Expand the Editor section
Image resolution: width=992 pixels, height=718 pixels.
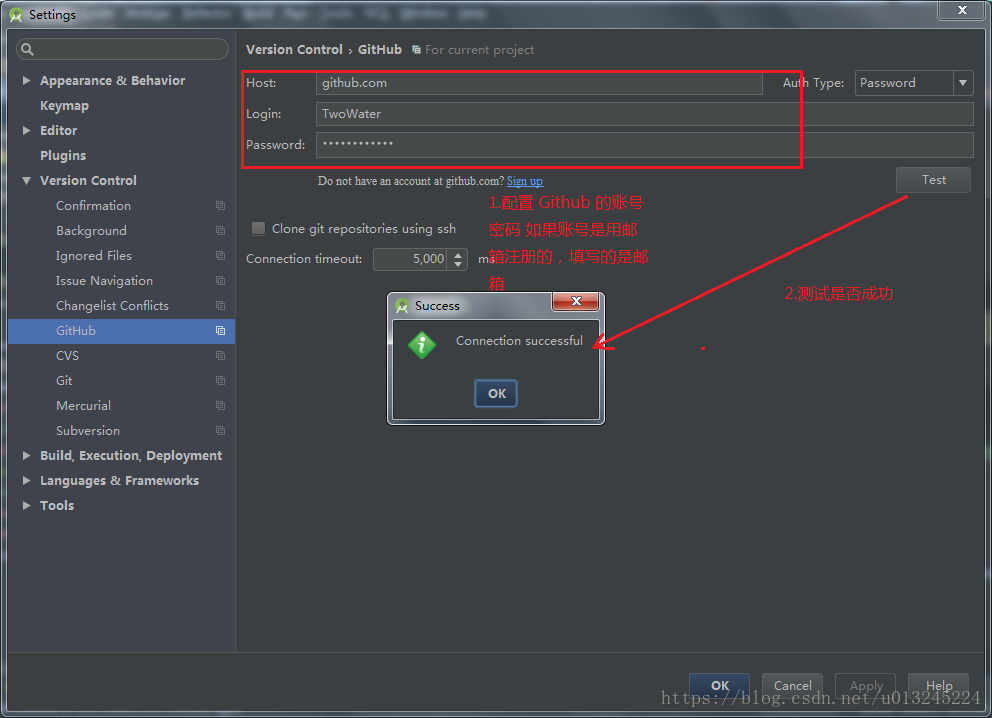click(x=27, y=130)
